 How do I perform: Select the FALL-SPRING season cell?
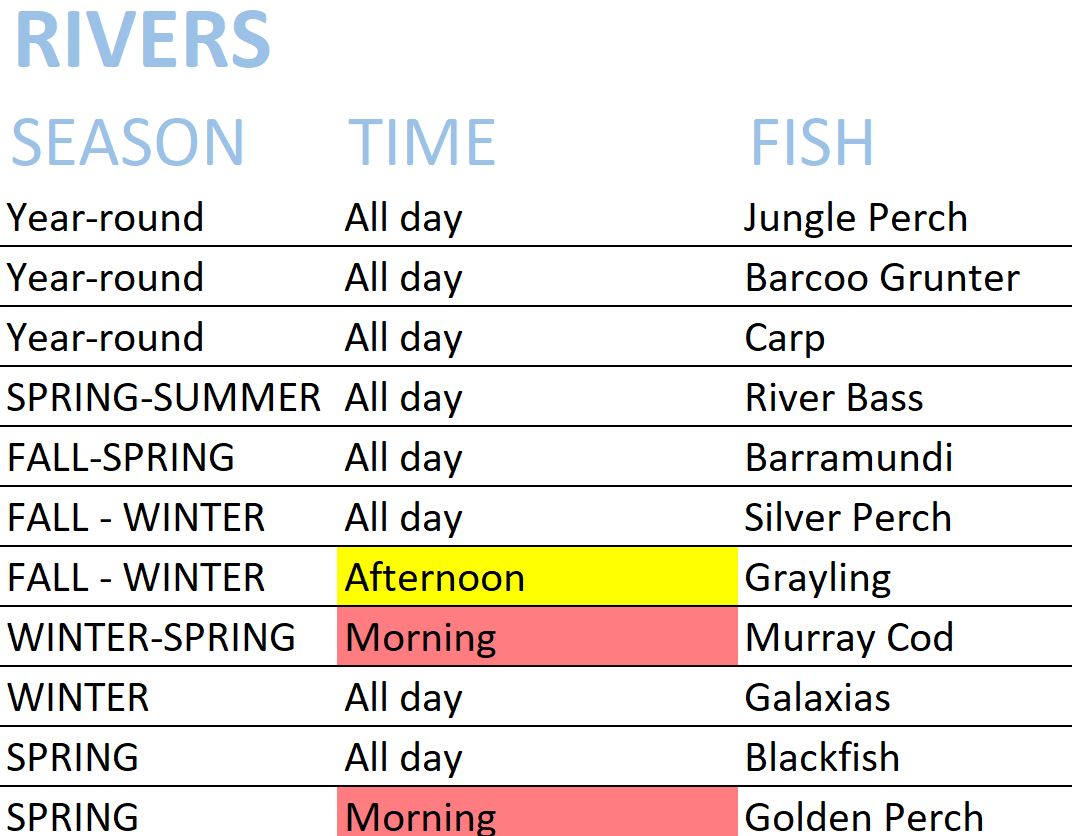pos(120,458)
